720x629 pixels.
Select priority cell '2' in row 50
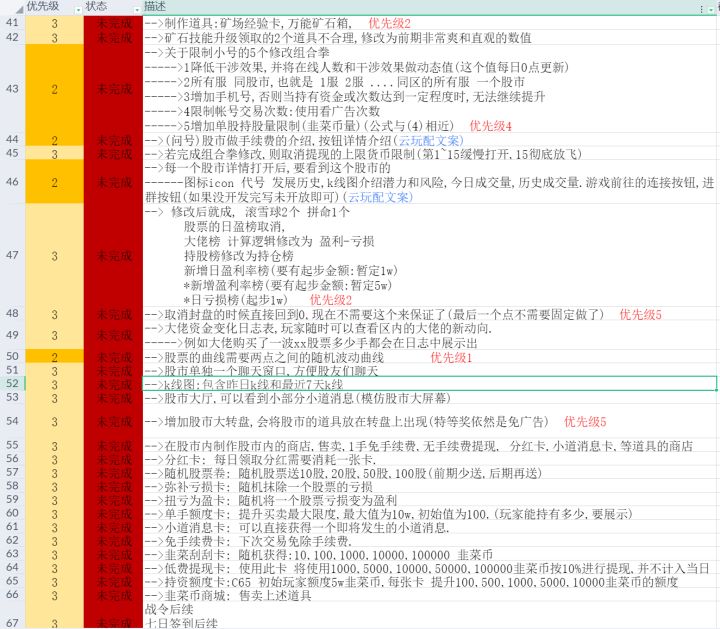(x=54, y=357)
